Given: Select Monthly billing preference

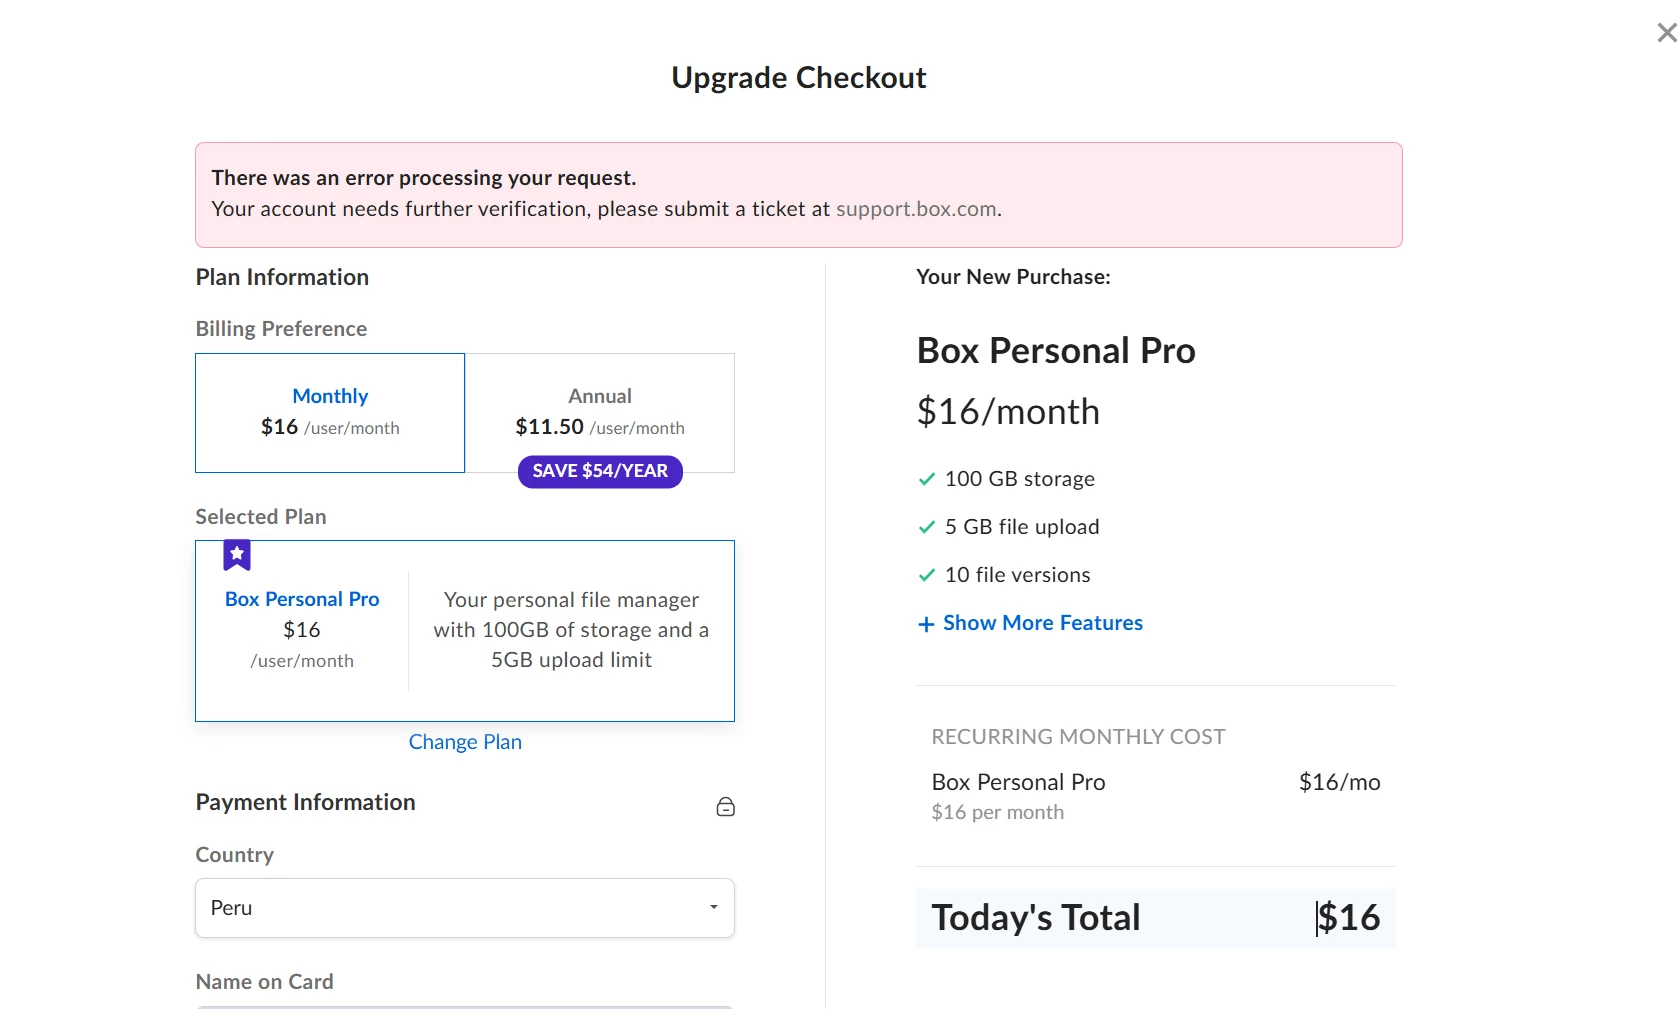Looking at the screenshot, I should coord(330,413).
